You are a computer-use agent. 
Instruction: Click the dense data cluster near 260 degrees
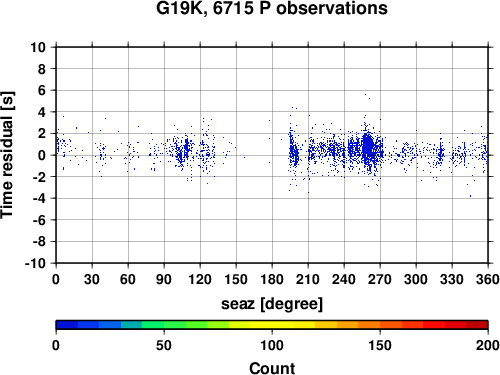368,146
